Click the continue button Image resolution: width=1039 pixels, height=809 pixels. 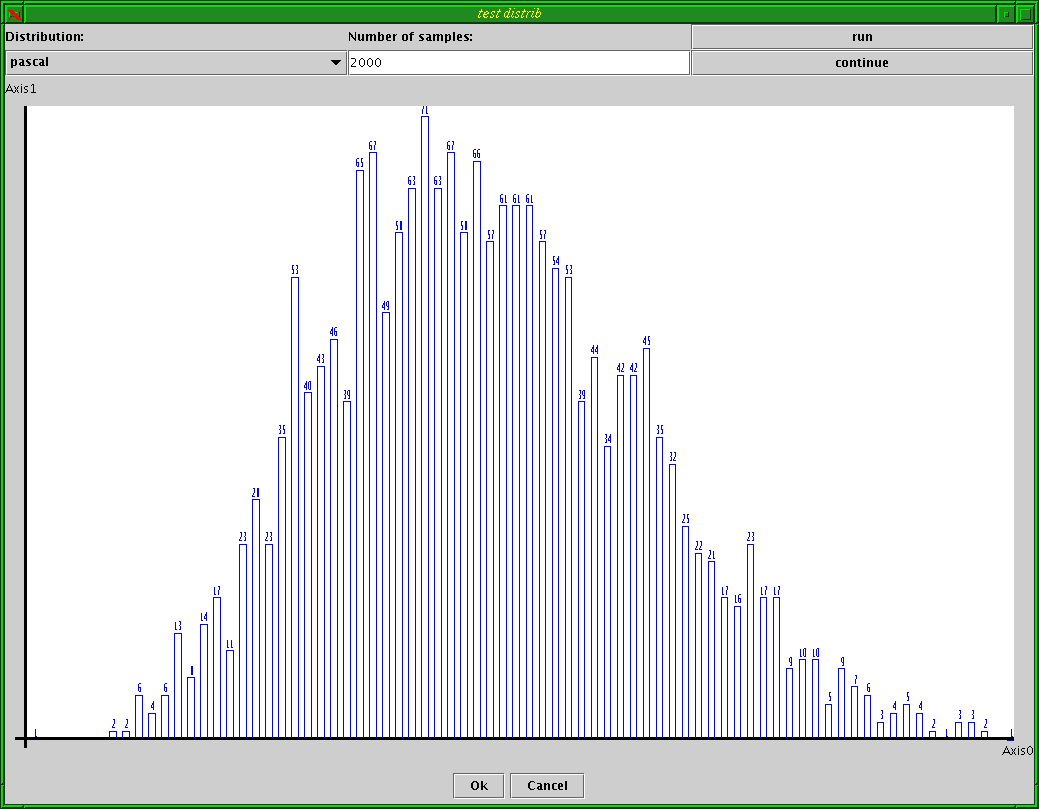861,62
